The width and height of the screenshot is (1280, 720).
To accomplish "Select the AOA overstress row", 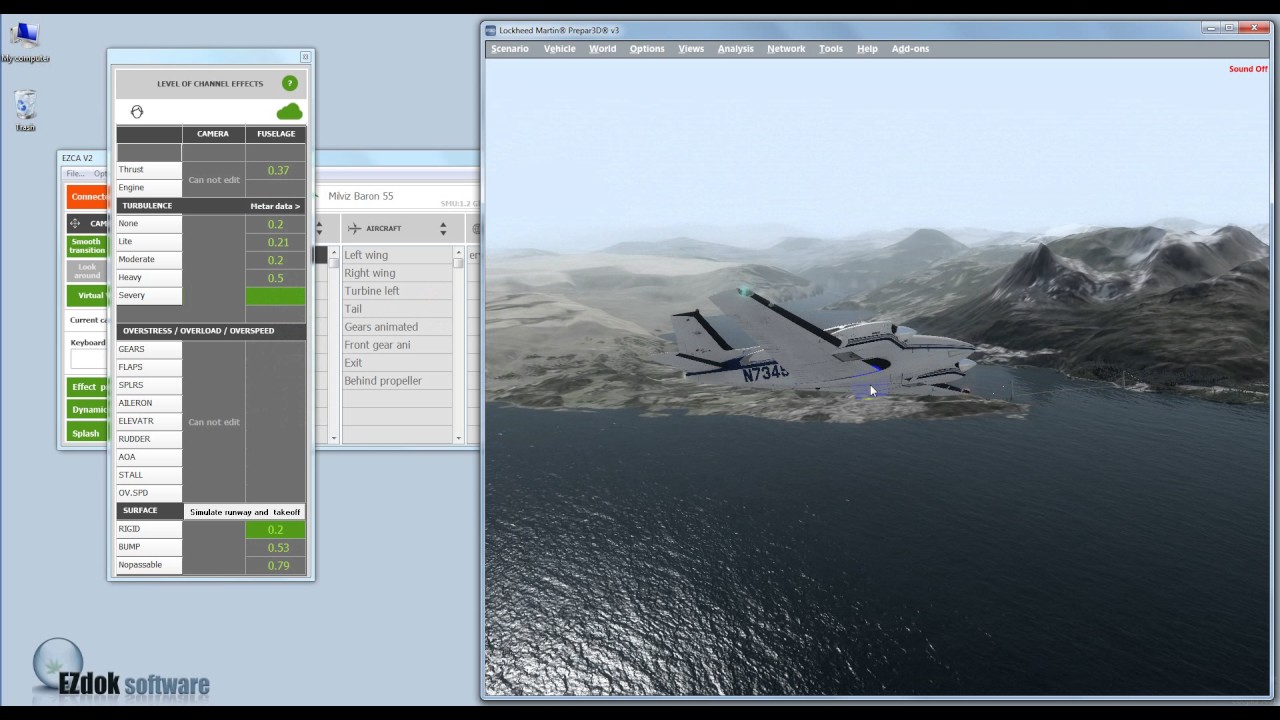I will click(149, 458).
